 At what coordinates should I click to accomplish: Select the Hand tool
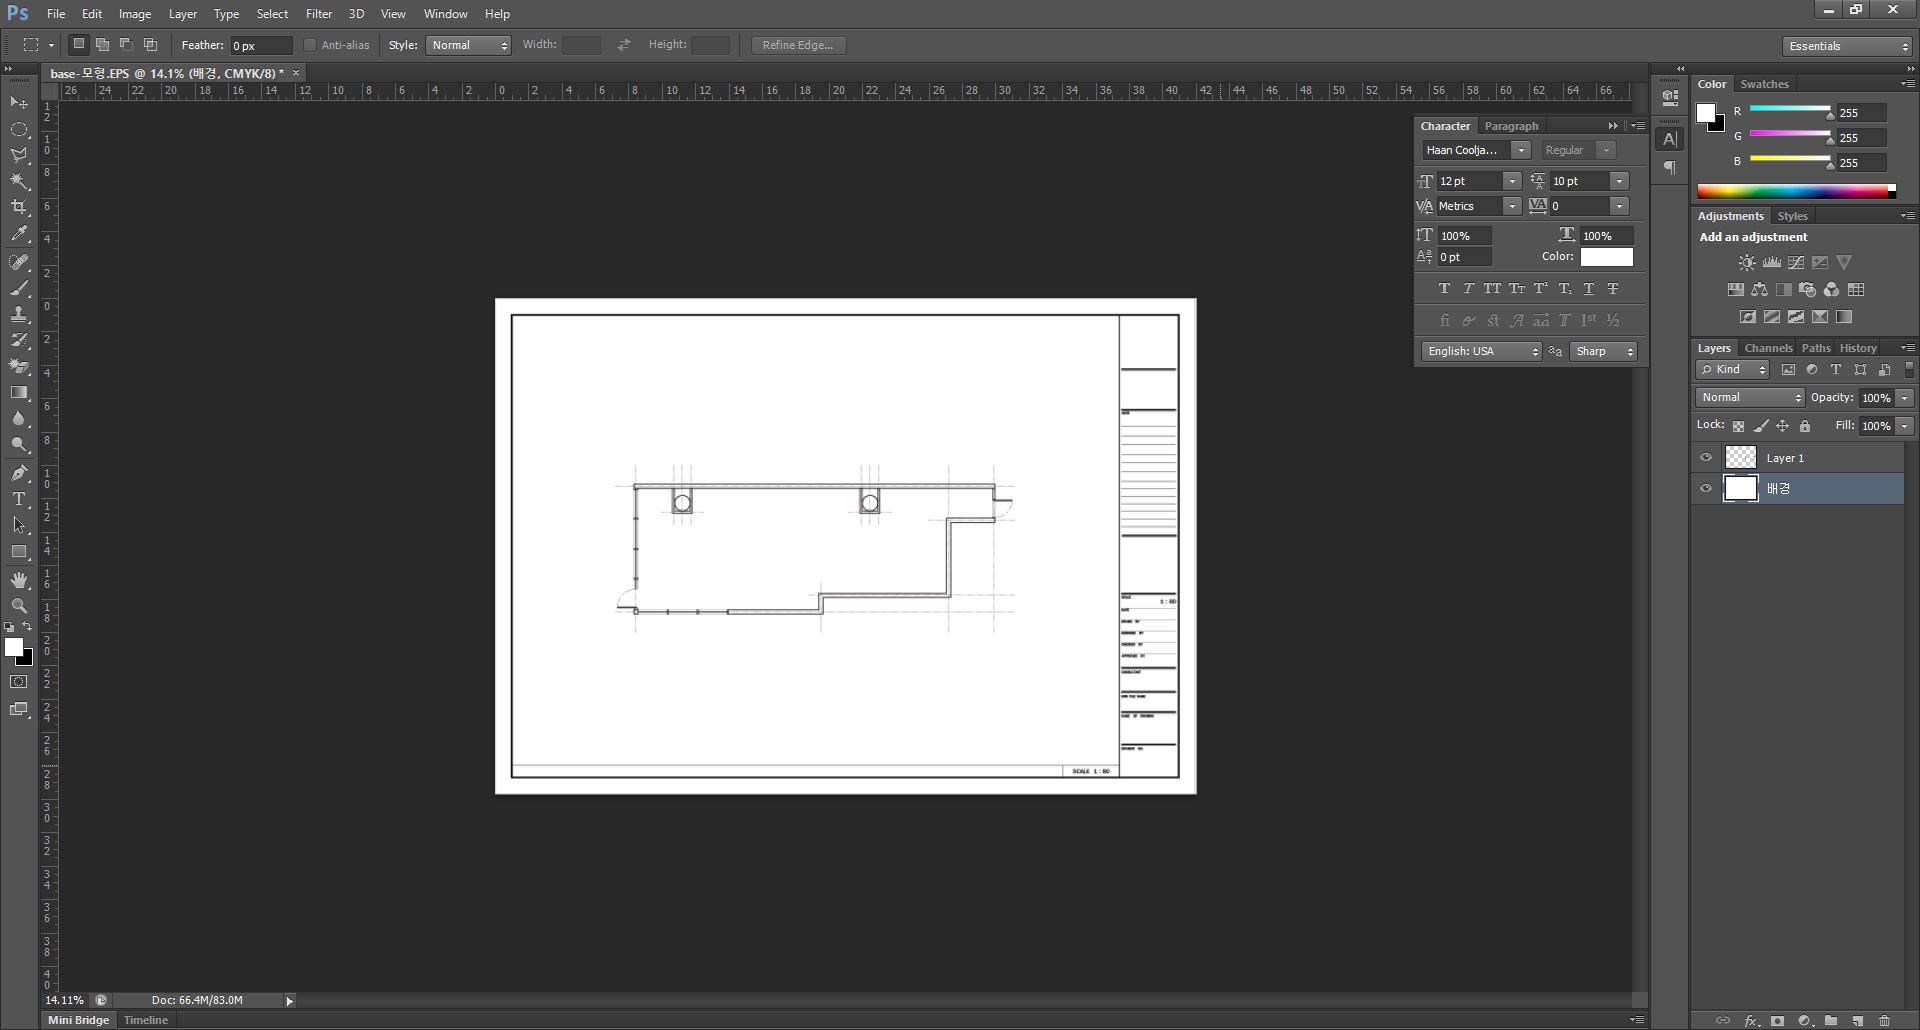[19, 580]
